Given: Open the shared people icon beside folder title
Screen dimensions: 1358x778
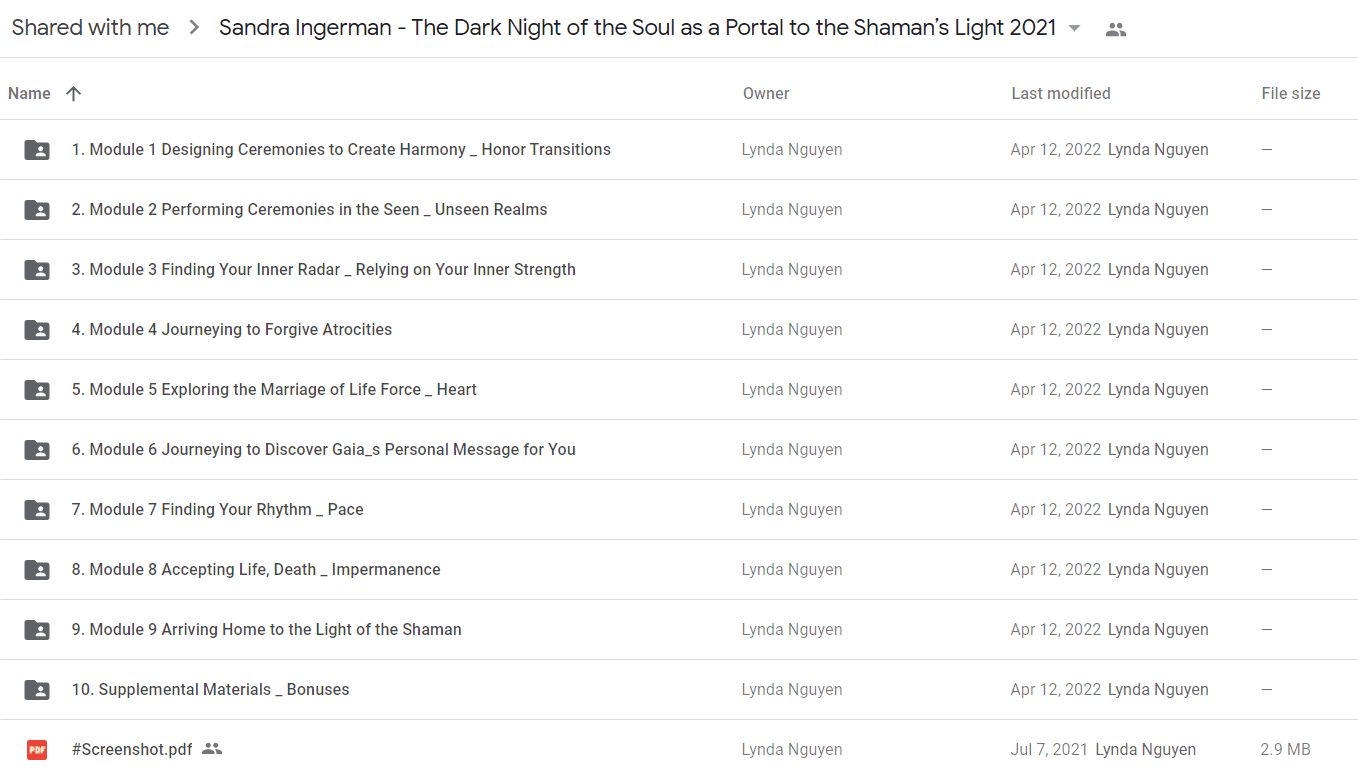Looking at the screenshot, I should [1116, 29].
